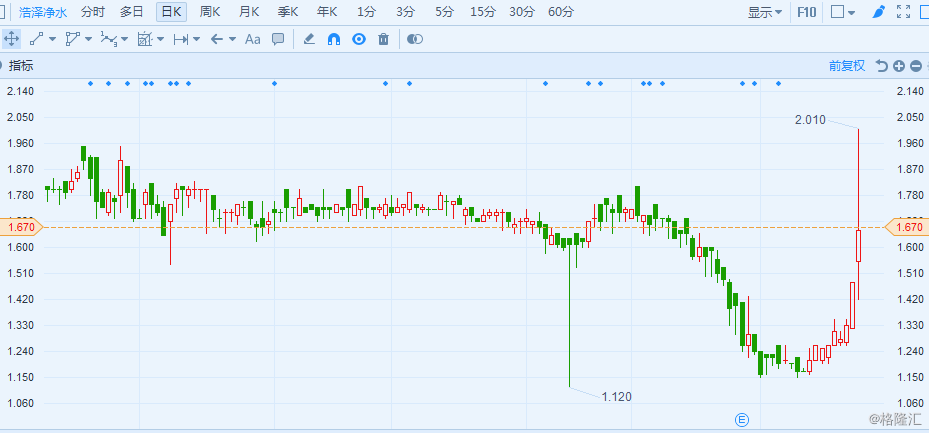Click the trash icon to delete drawings
This screenshot has height=433, width=929.
point(384,39)
